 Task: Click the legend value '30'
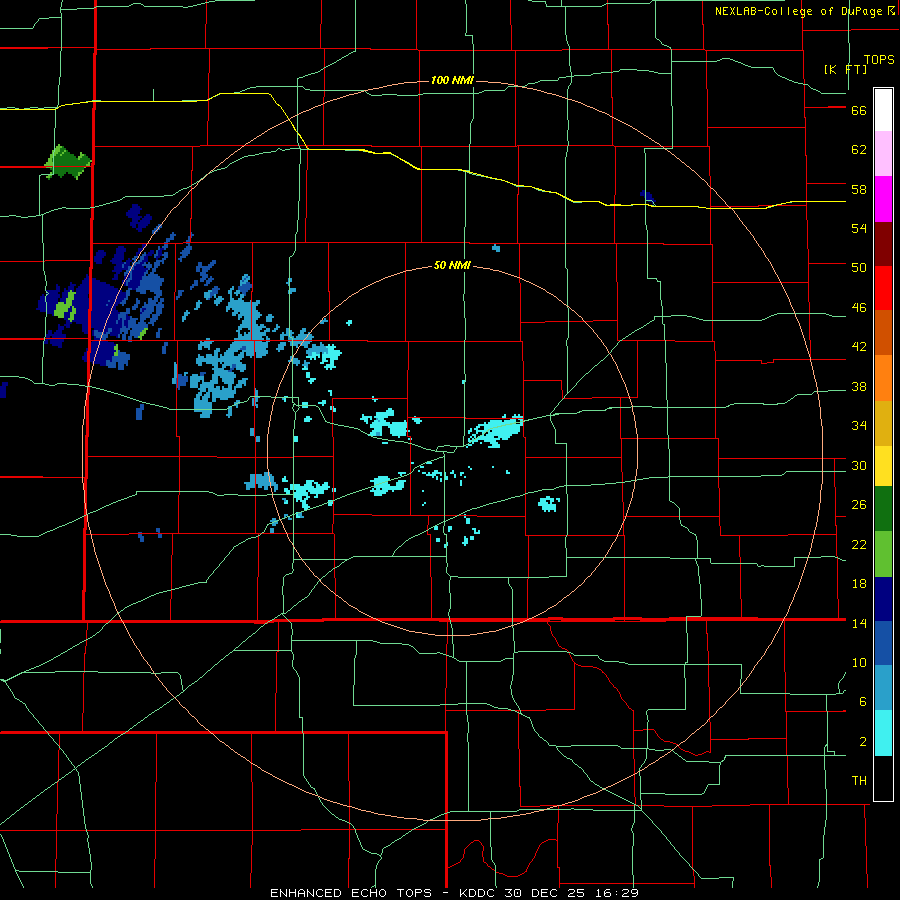859,465
